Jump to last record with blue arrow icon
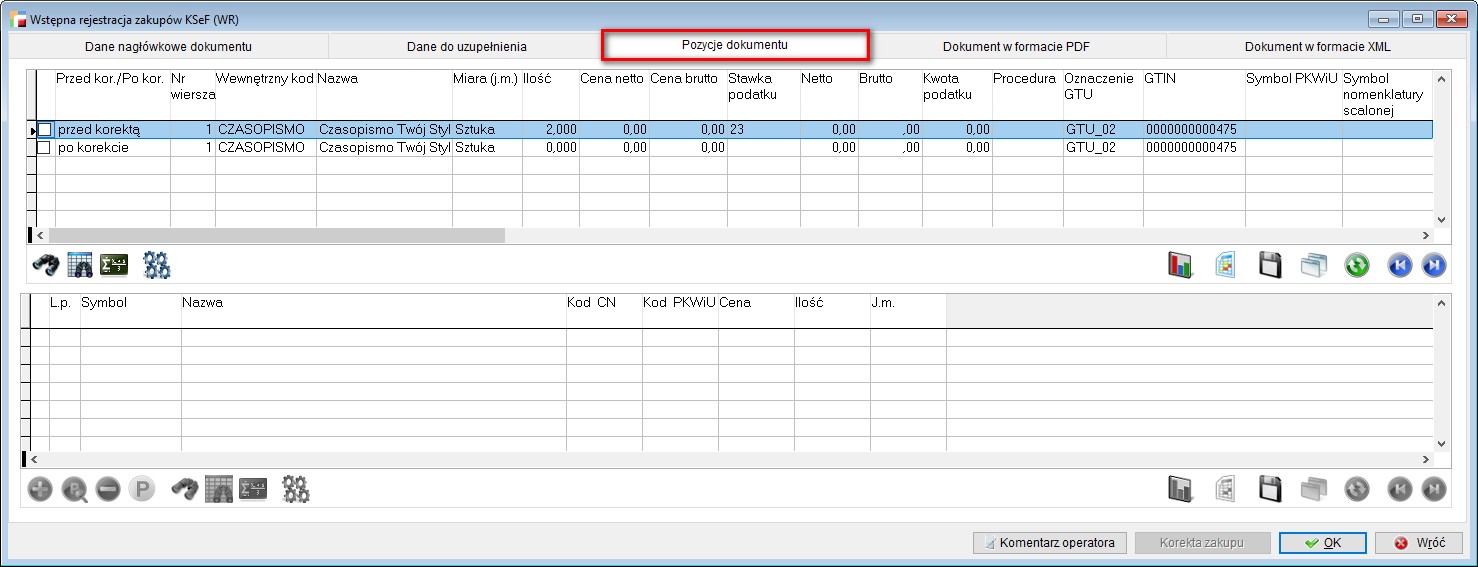 [1434, 265]
